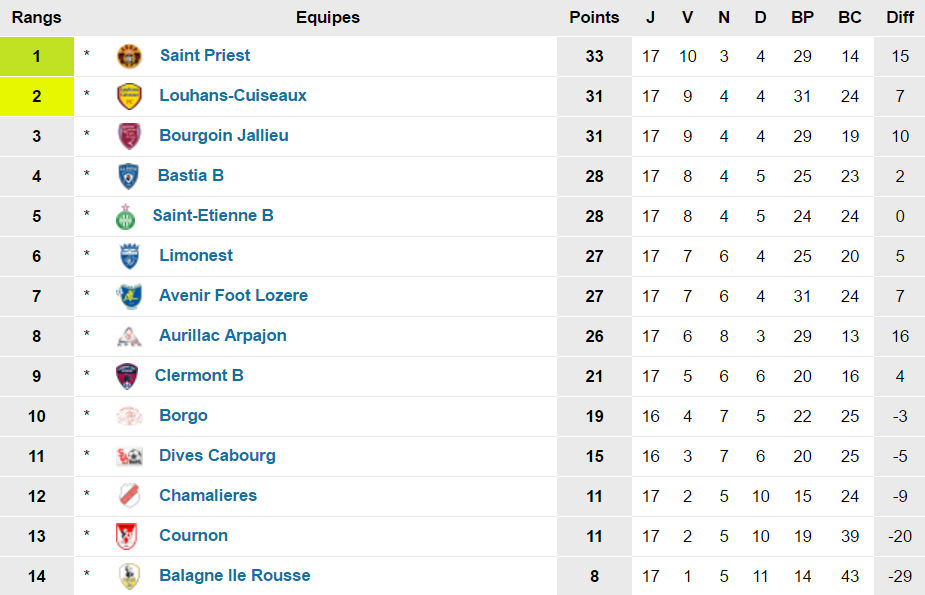
Task: Click the Bourgoin Jallieu team crest
Action: (x=129, y=136)
